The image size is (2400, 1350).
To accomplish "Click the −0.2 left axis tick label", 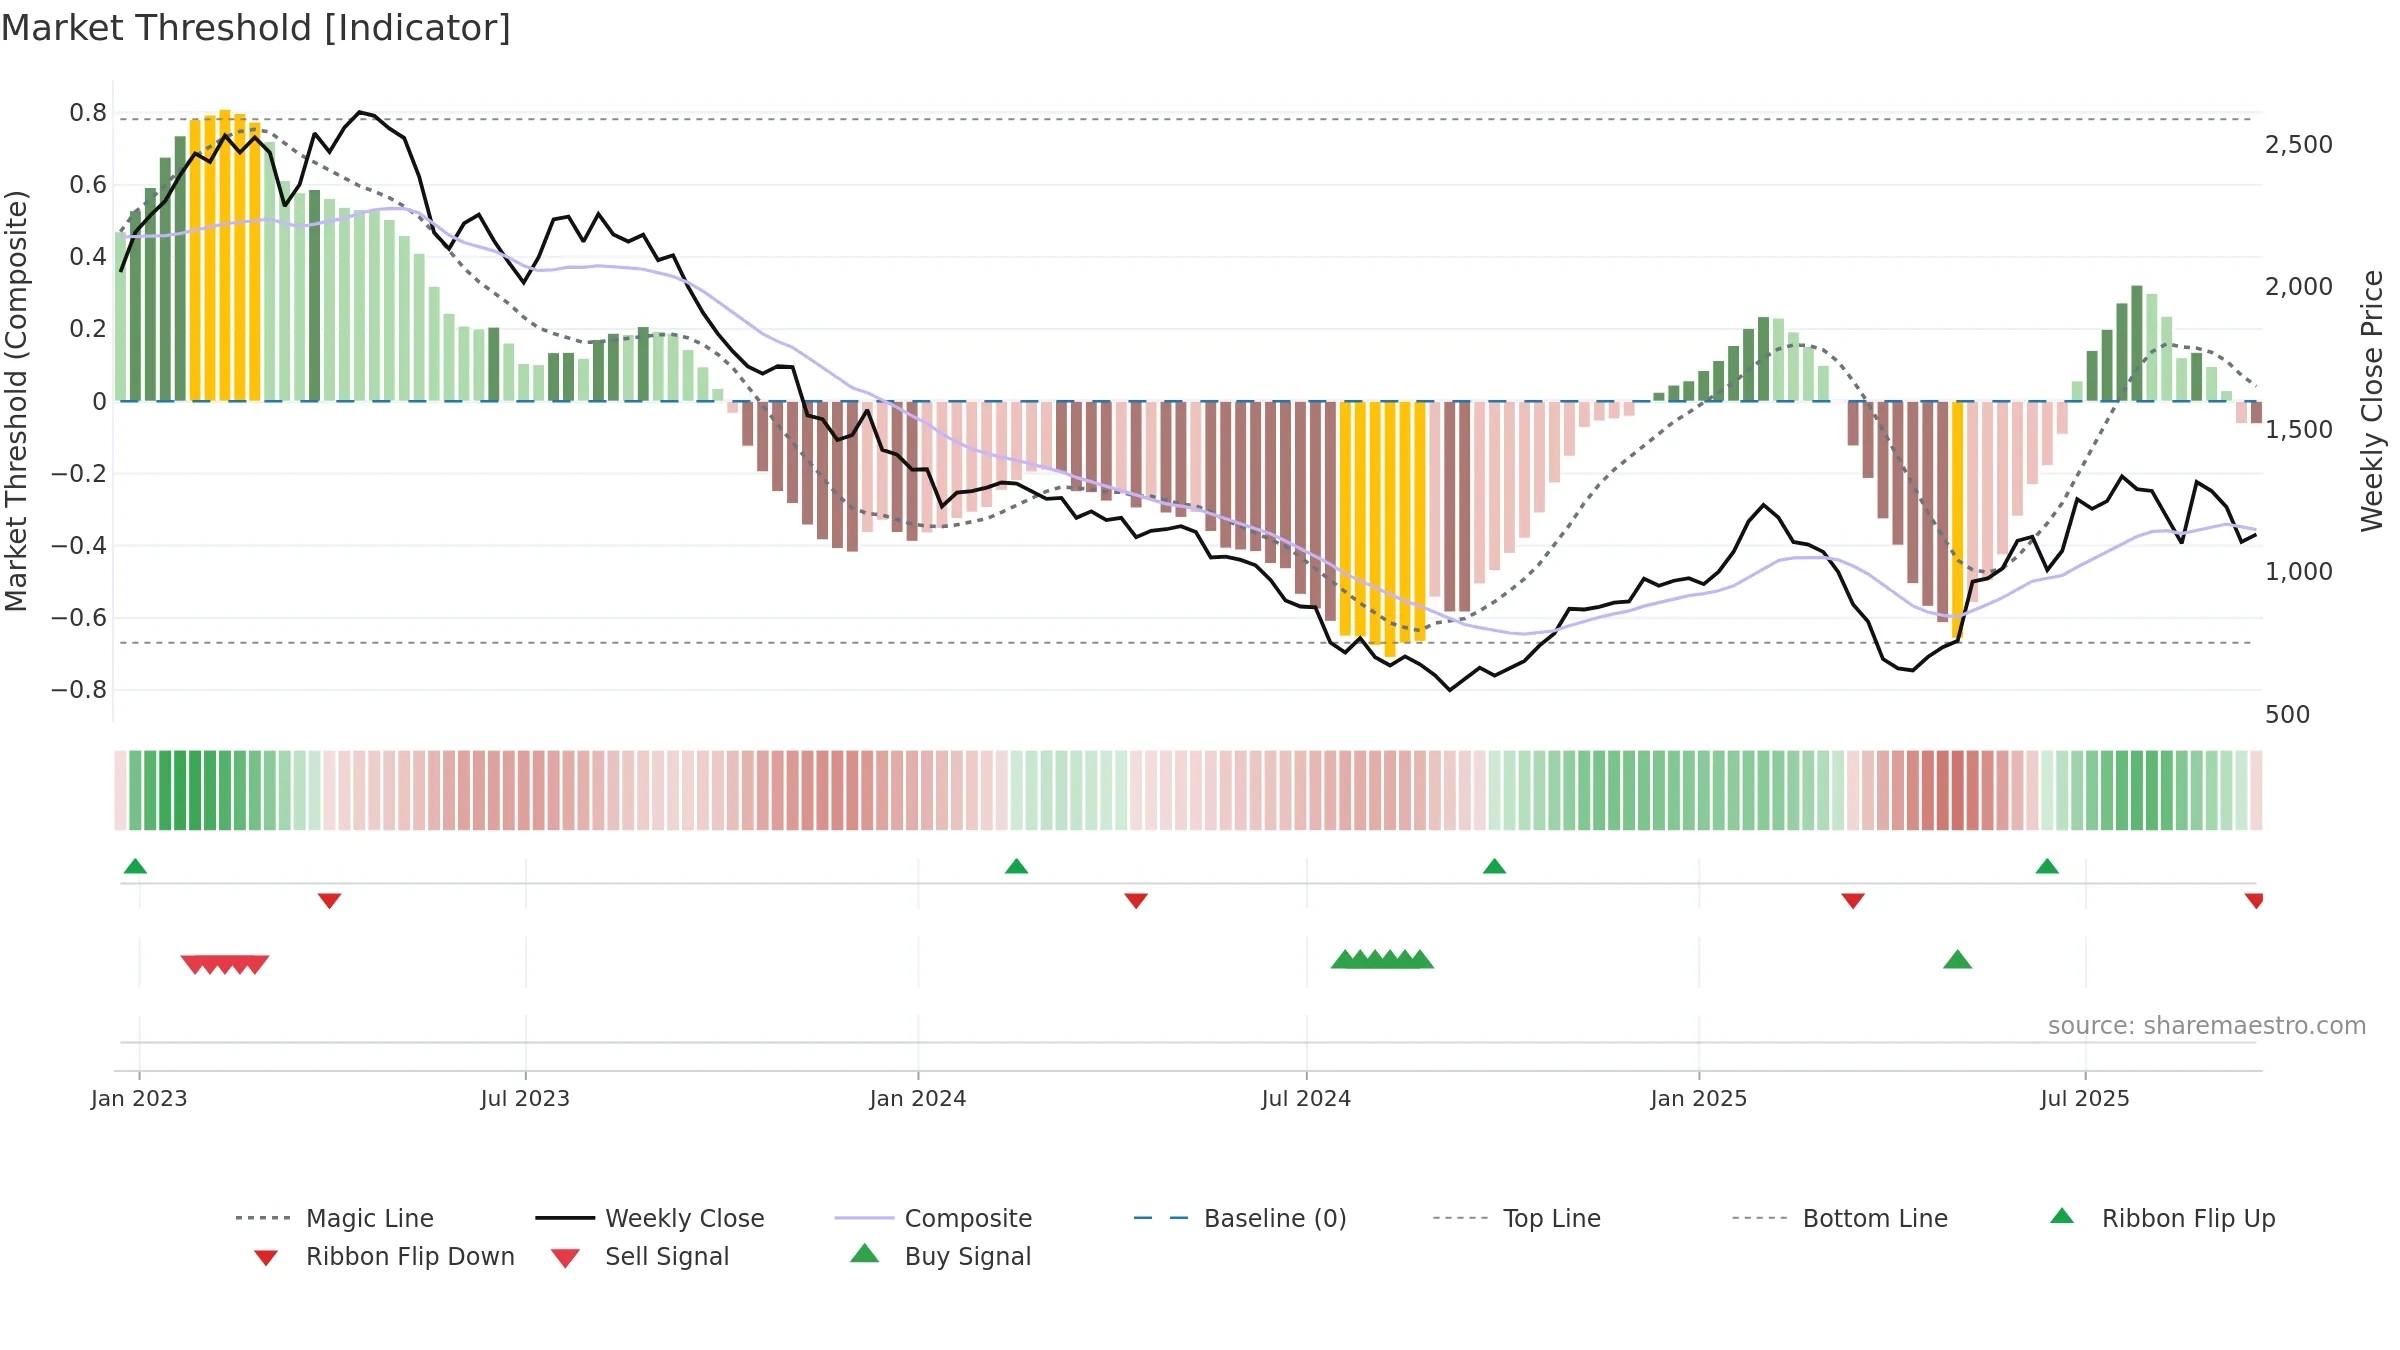I will (x=78, y=473).
